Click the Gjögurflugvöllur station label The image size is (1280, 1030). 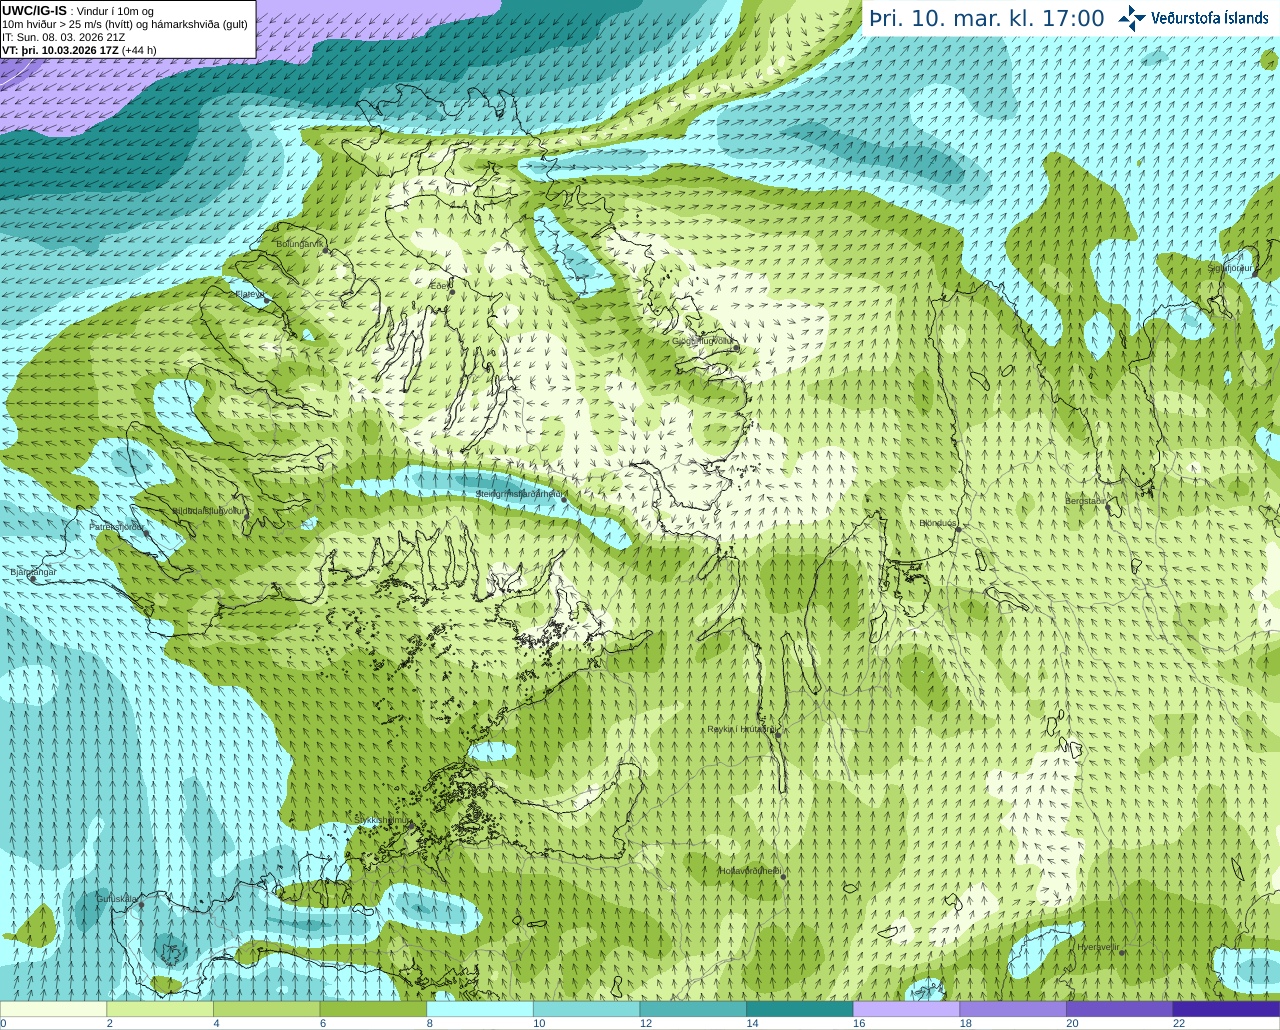point(705,341)
